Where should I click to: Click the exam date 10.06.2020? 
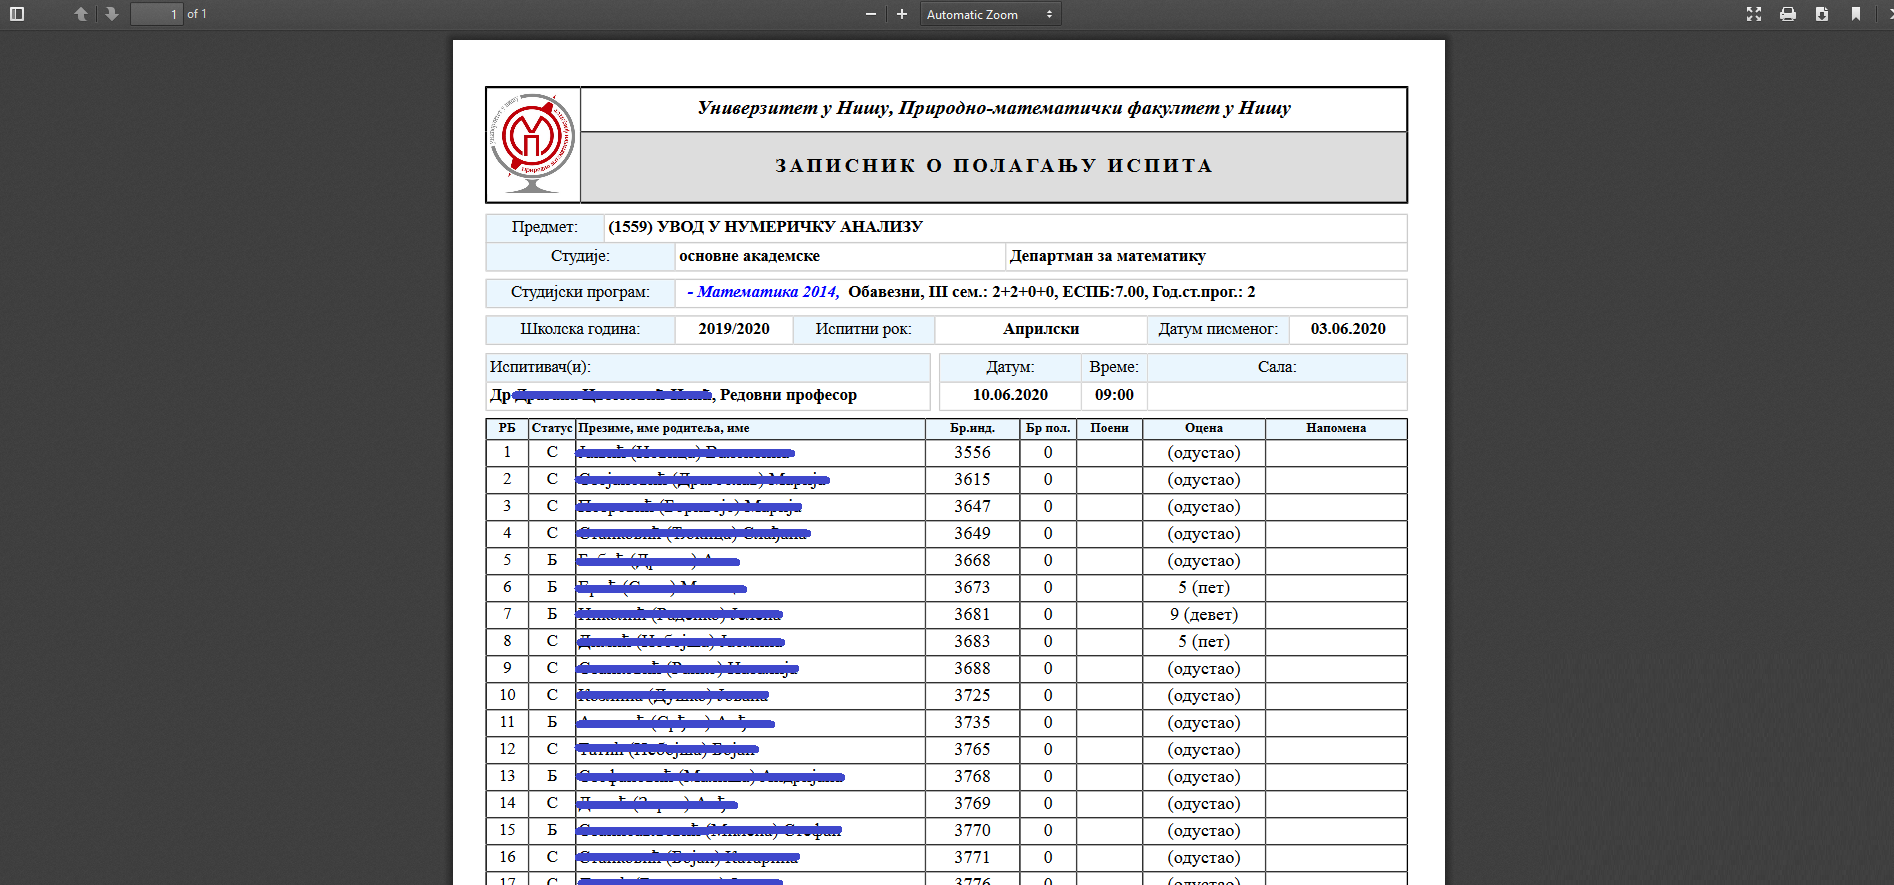tap(1010, 395)
